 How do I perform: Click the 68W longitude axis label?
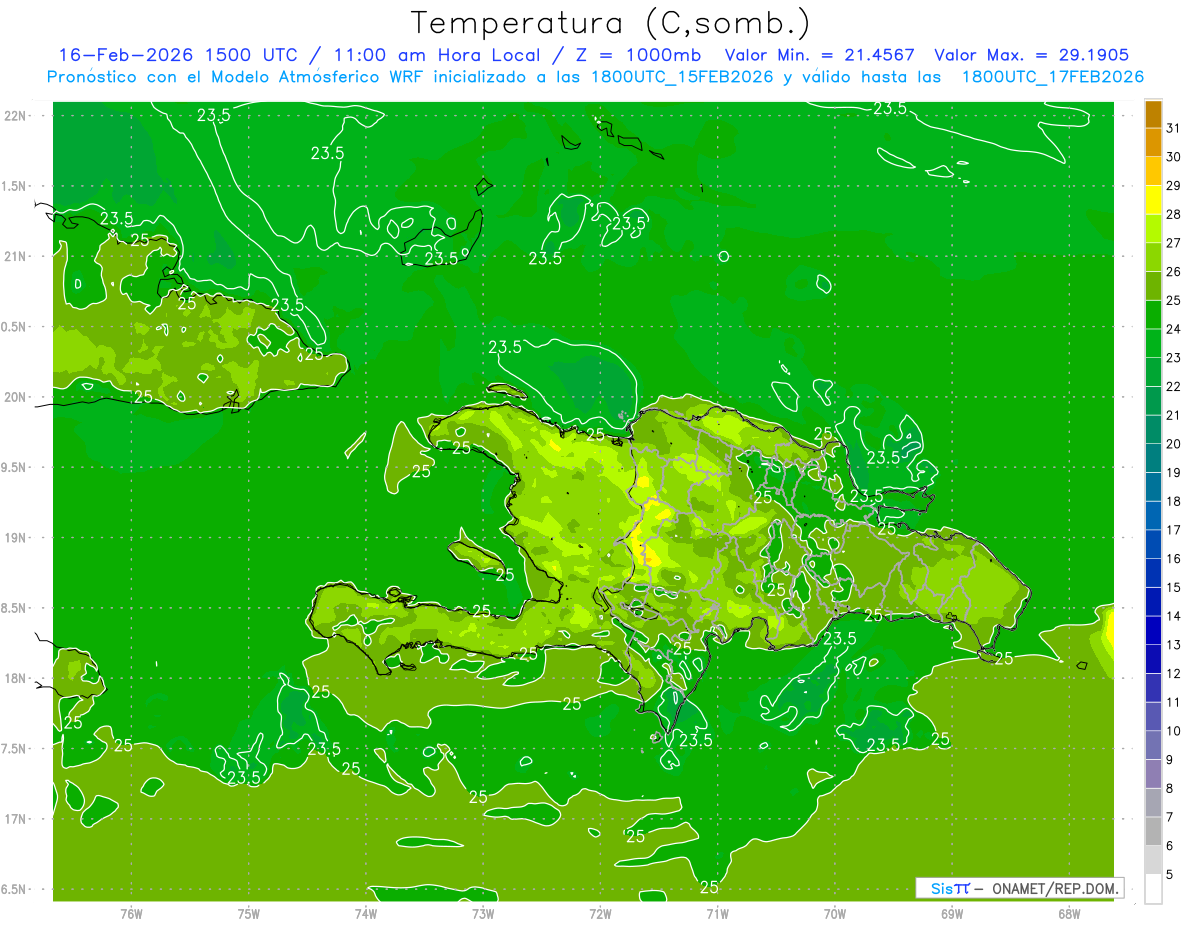coord(1068,913)
